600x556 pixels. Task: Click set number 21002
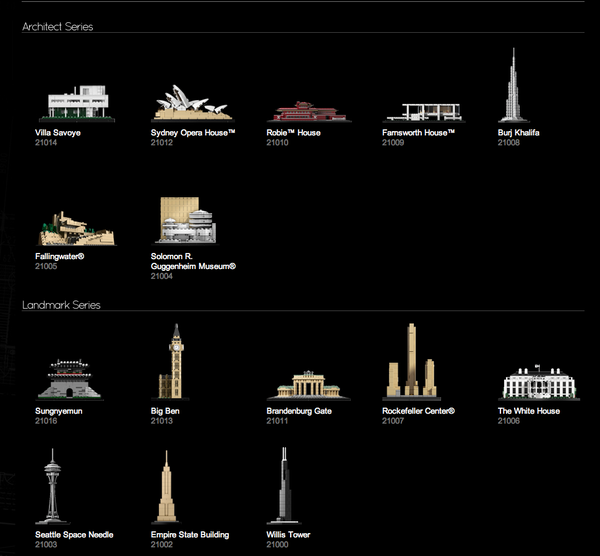click(x=161, y=545)
